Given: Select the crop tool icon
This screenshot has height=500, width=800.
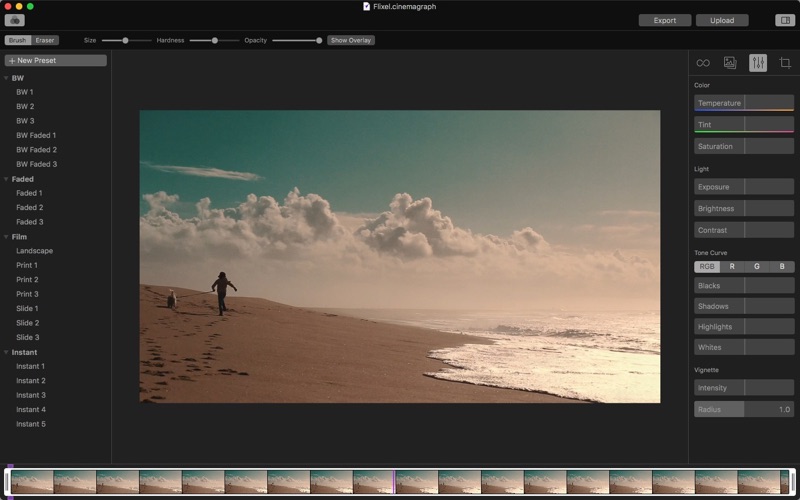Looking at the screenshot, I should coord(785,63).
